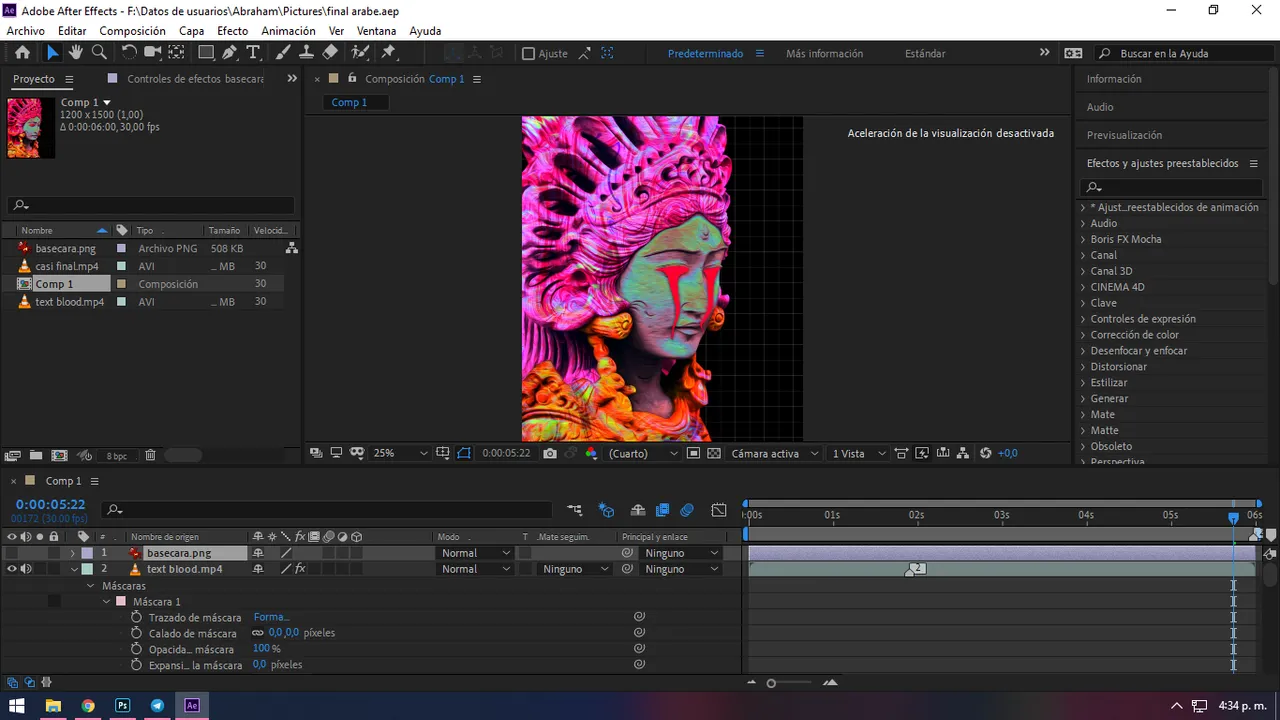Click the region of interest icon
1280x720 pixels.
click(693, 453)
